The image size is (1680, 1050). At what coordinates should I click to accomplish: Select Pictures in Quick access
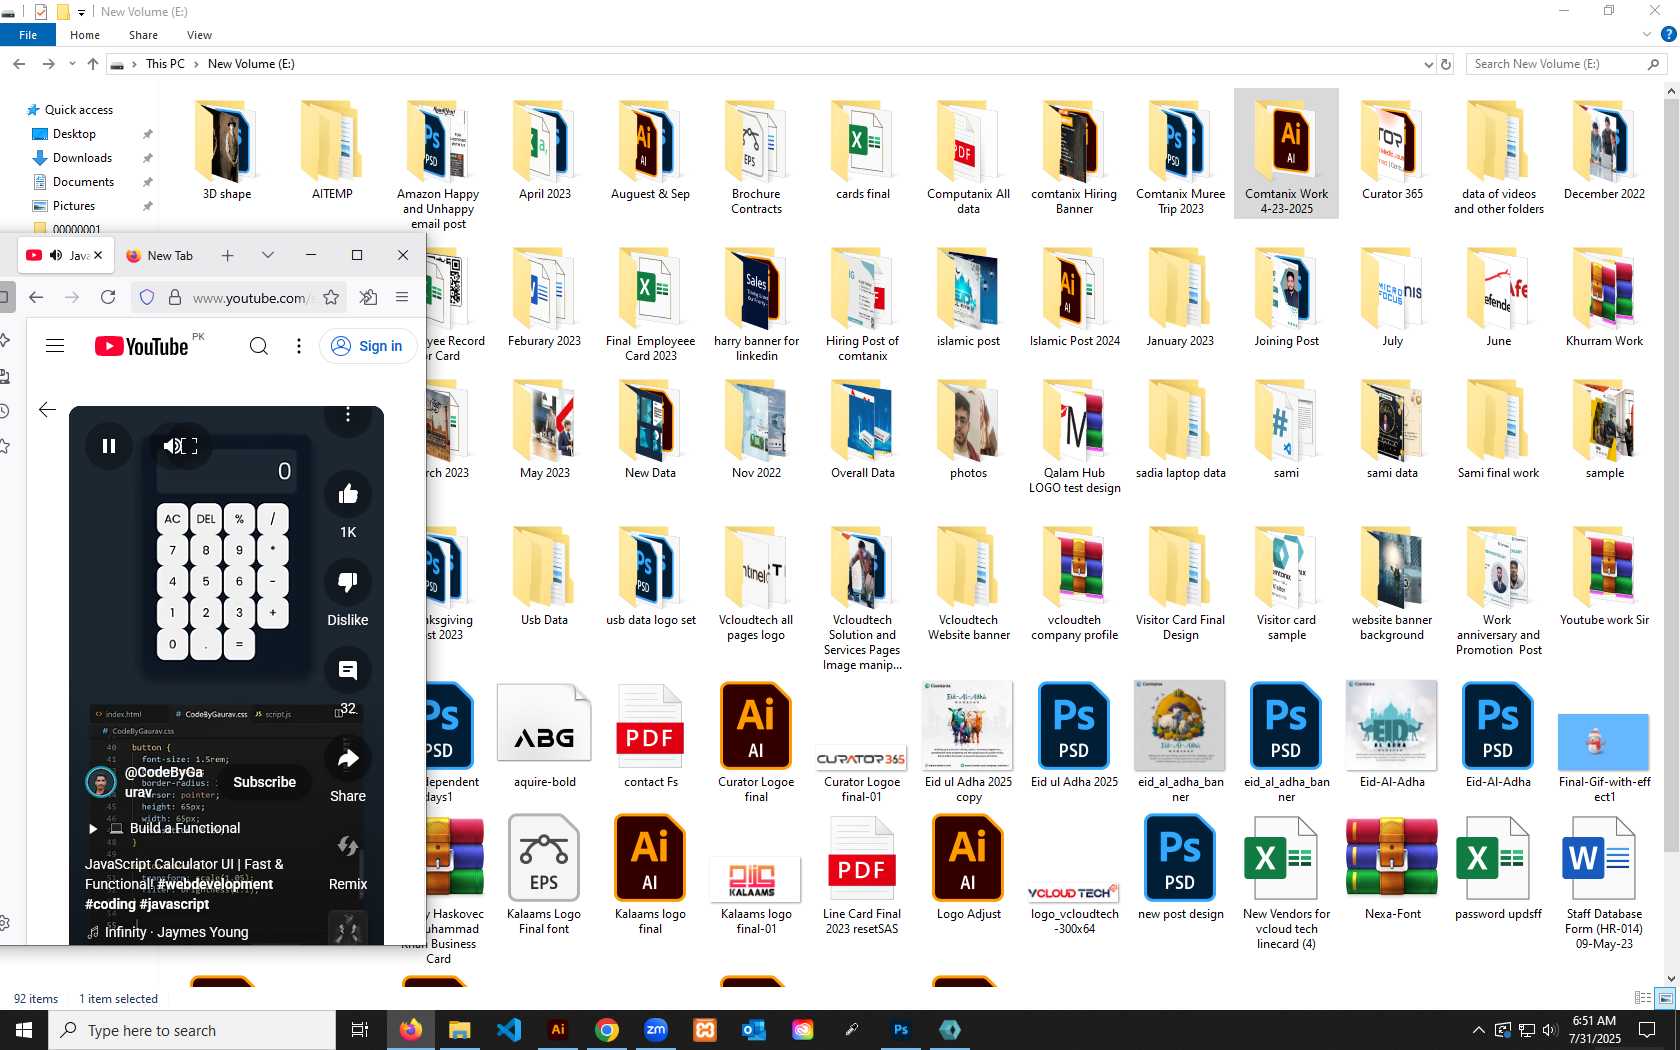pos(74,206)
